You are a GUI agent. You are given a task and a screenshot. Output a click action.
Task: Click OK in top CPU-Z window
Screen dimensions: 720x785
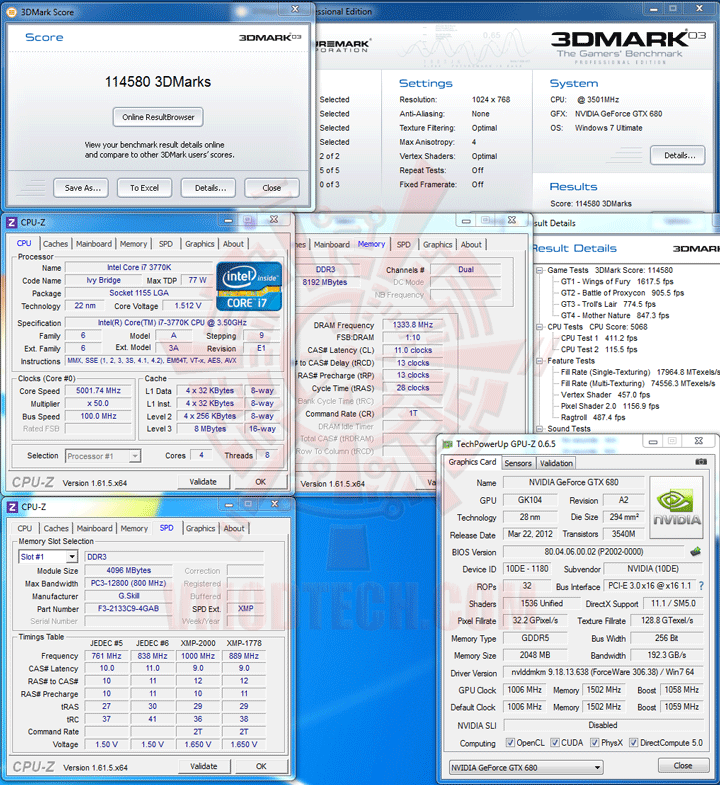(x=261, y=482)
